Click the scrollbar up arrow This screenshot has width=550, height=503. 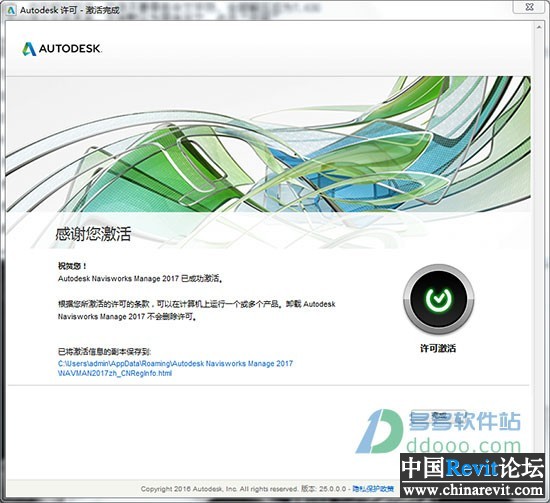539,27
